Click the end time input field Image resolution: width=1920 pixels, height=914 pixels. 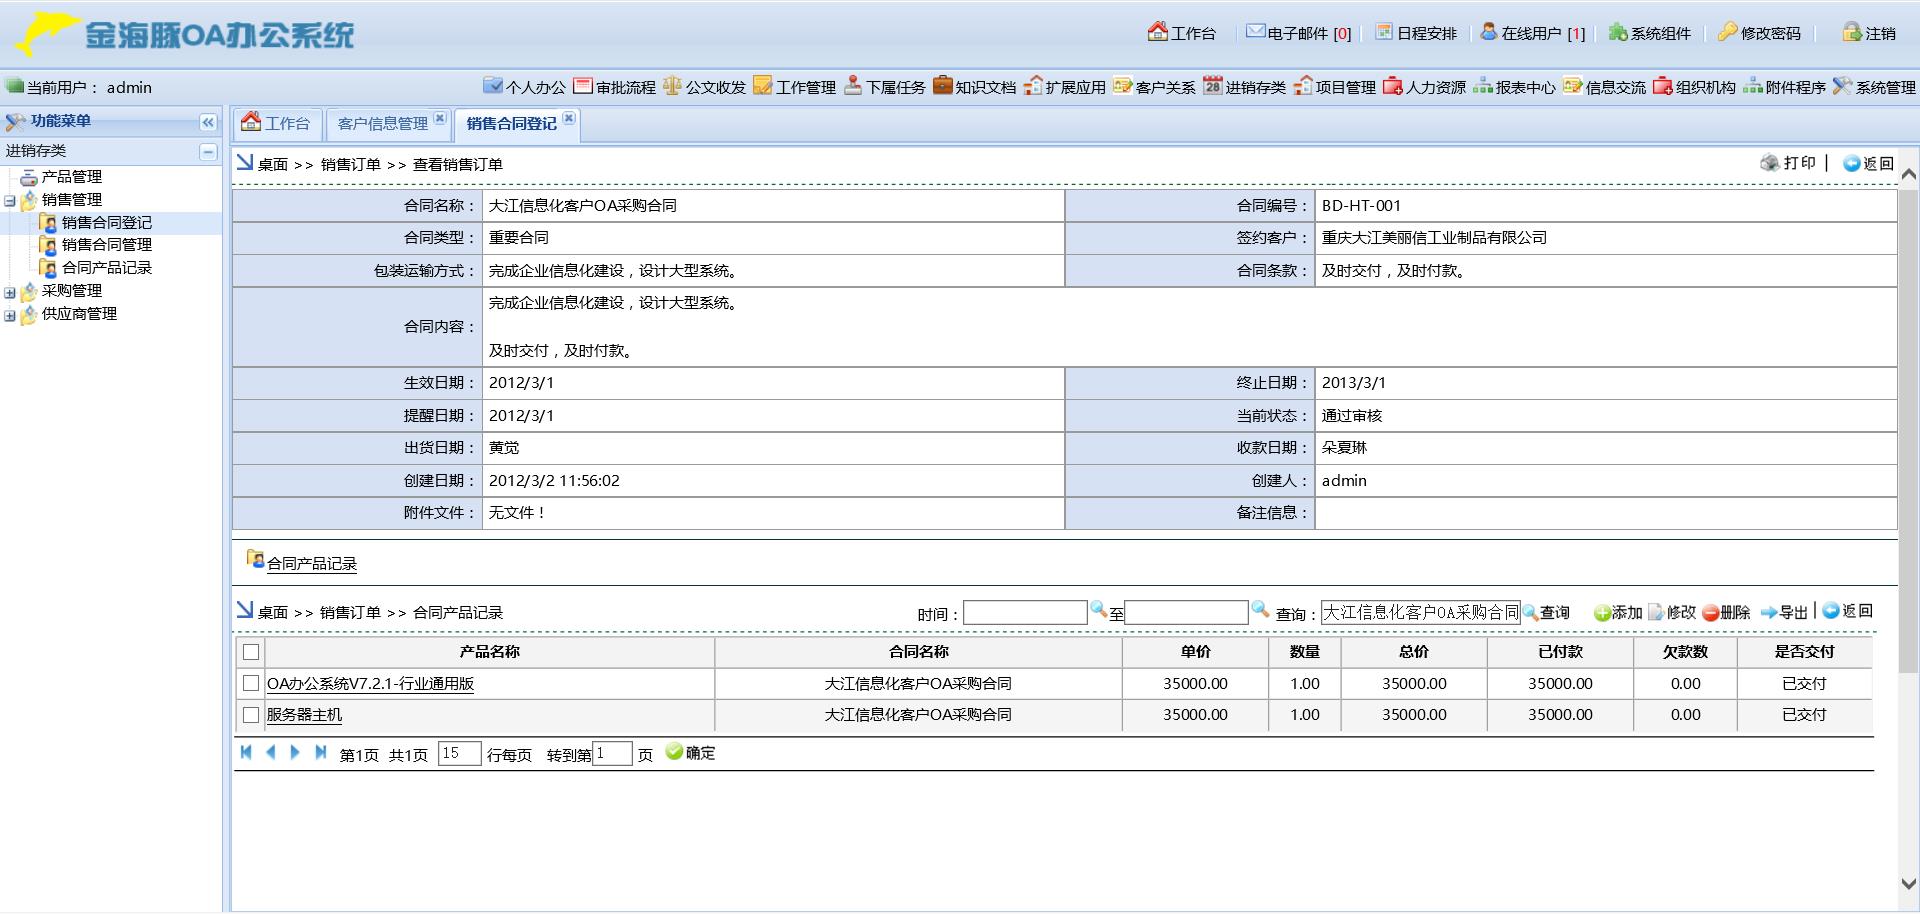point(1186,613)
